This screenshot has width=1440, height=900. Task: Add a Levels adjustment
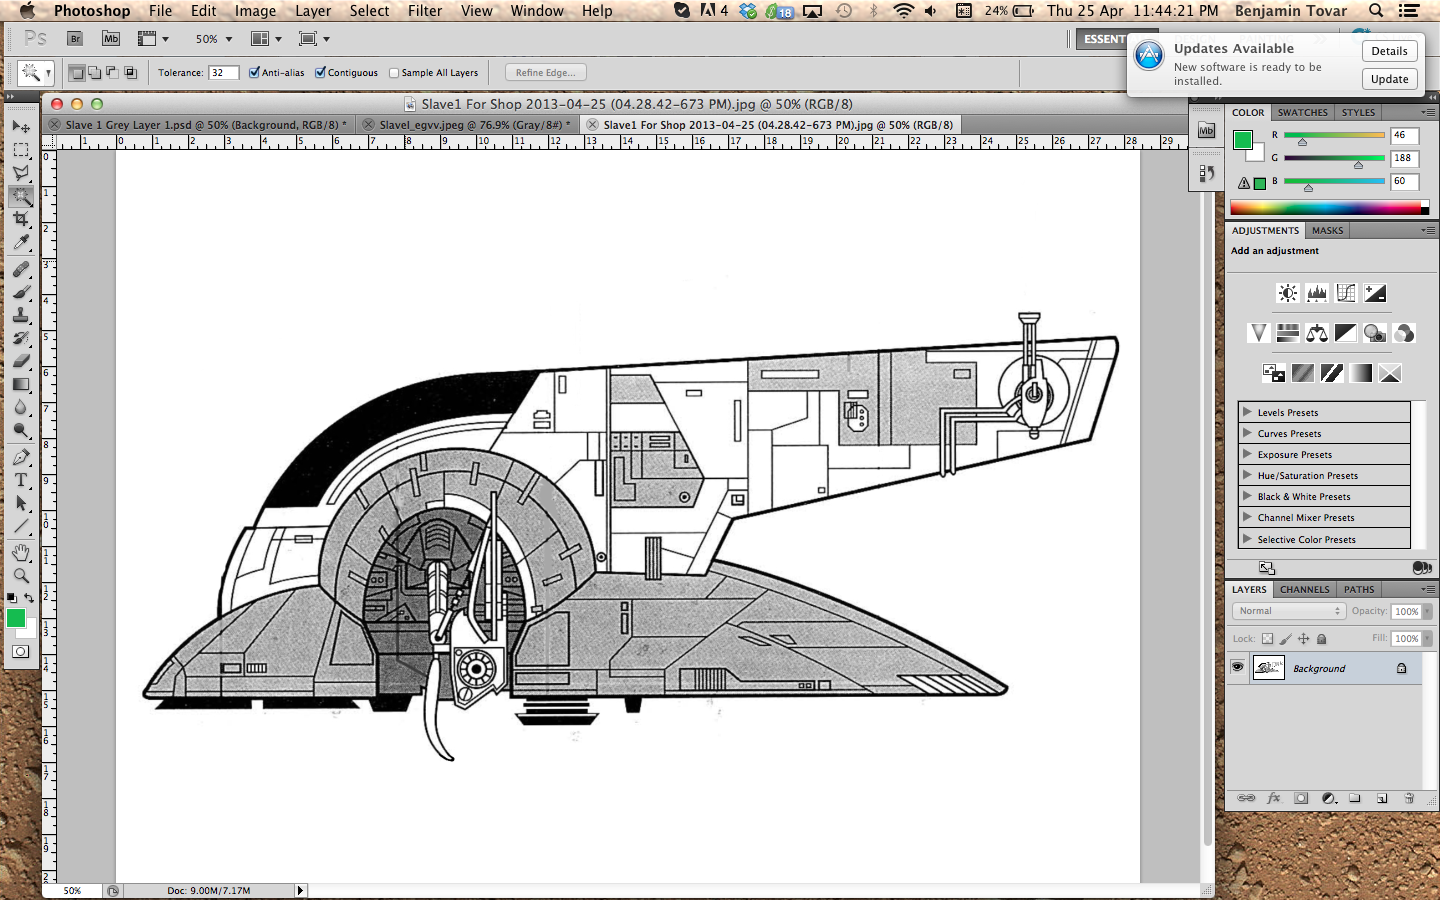[1317, 293]
